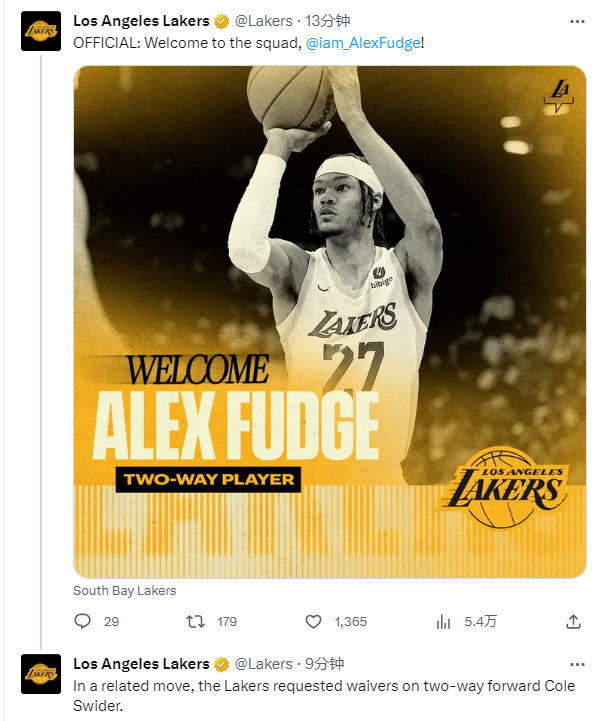Open more options for the welcome tweet
Image resolution: width=603 pixels, height=721 pixels.
point(577,21)
